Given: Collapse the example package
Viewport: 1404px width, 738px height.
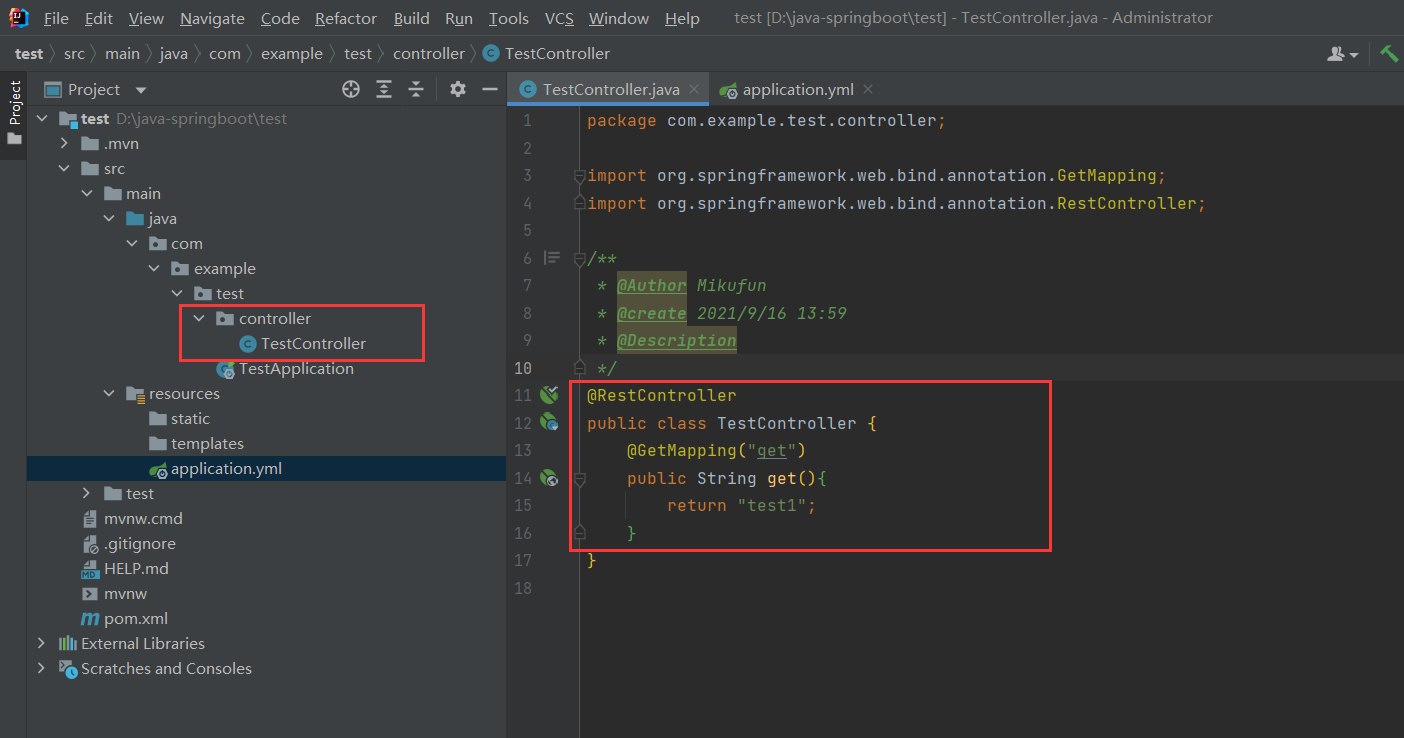Looking at the screenshot, I should [x=154, y=268].
